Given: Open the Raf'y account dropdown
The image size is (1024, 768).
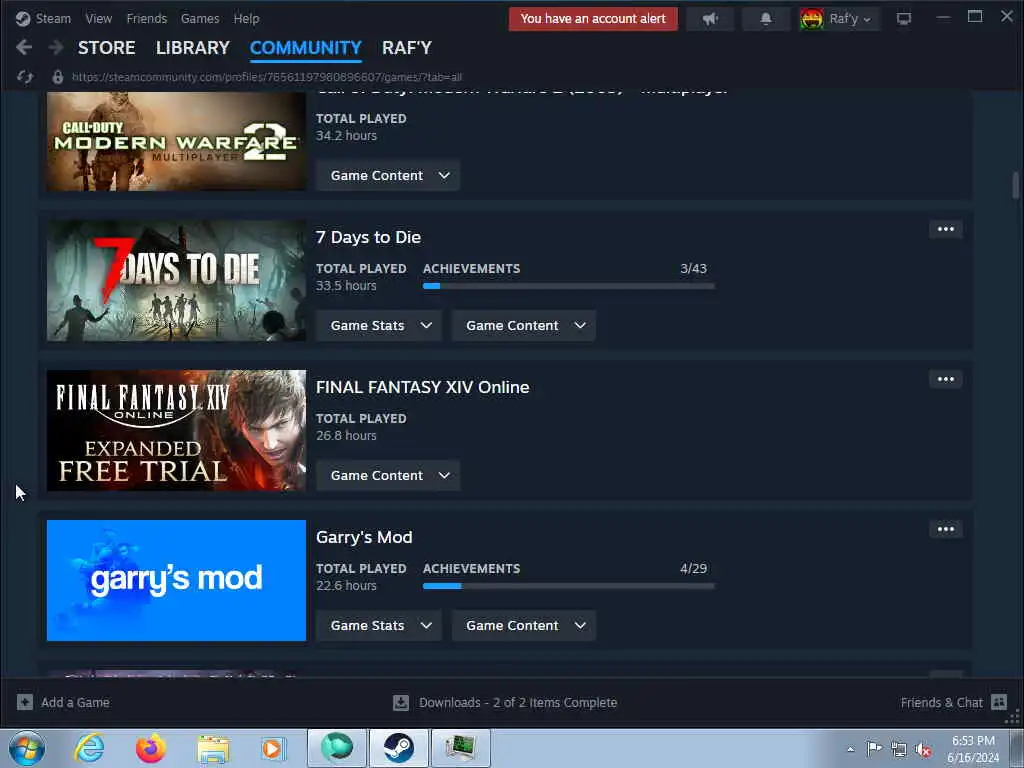Looking at the screenshot, I should point(850,19).
